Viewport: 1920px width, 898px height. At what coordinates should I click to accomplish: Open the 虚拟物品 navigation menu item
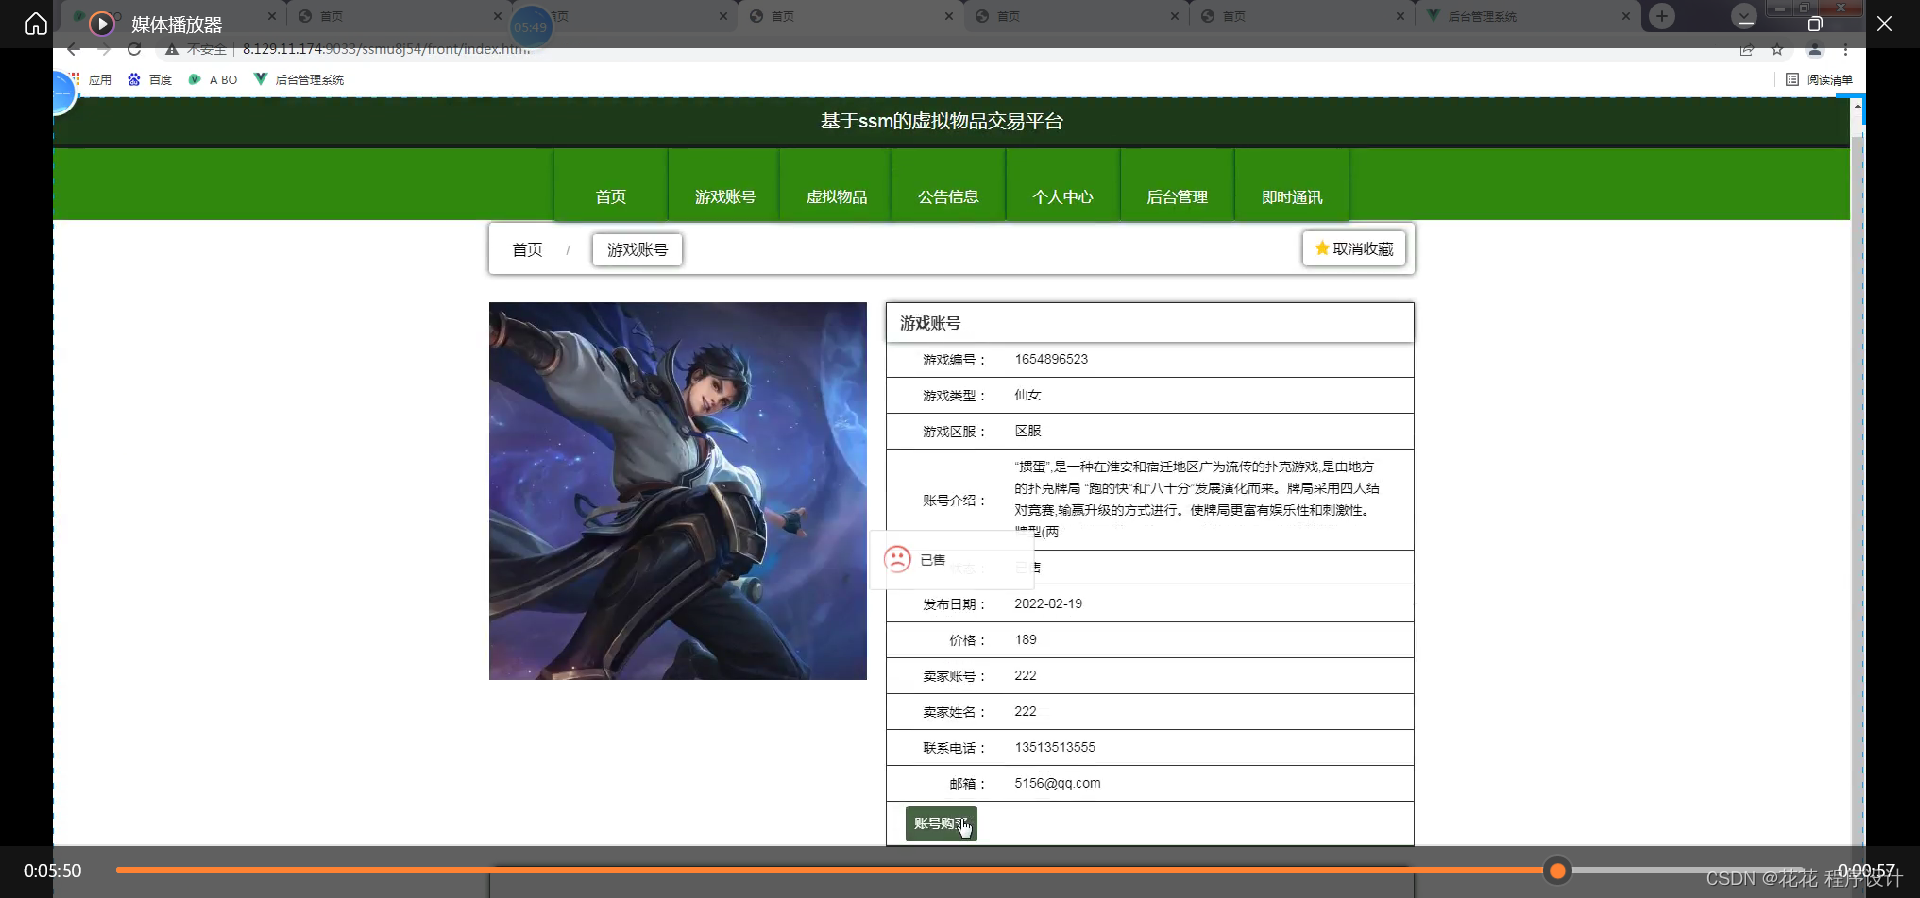tap(837, 184)
